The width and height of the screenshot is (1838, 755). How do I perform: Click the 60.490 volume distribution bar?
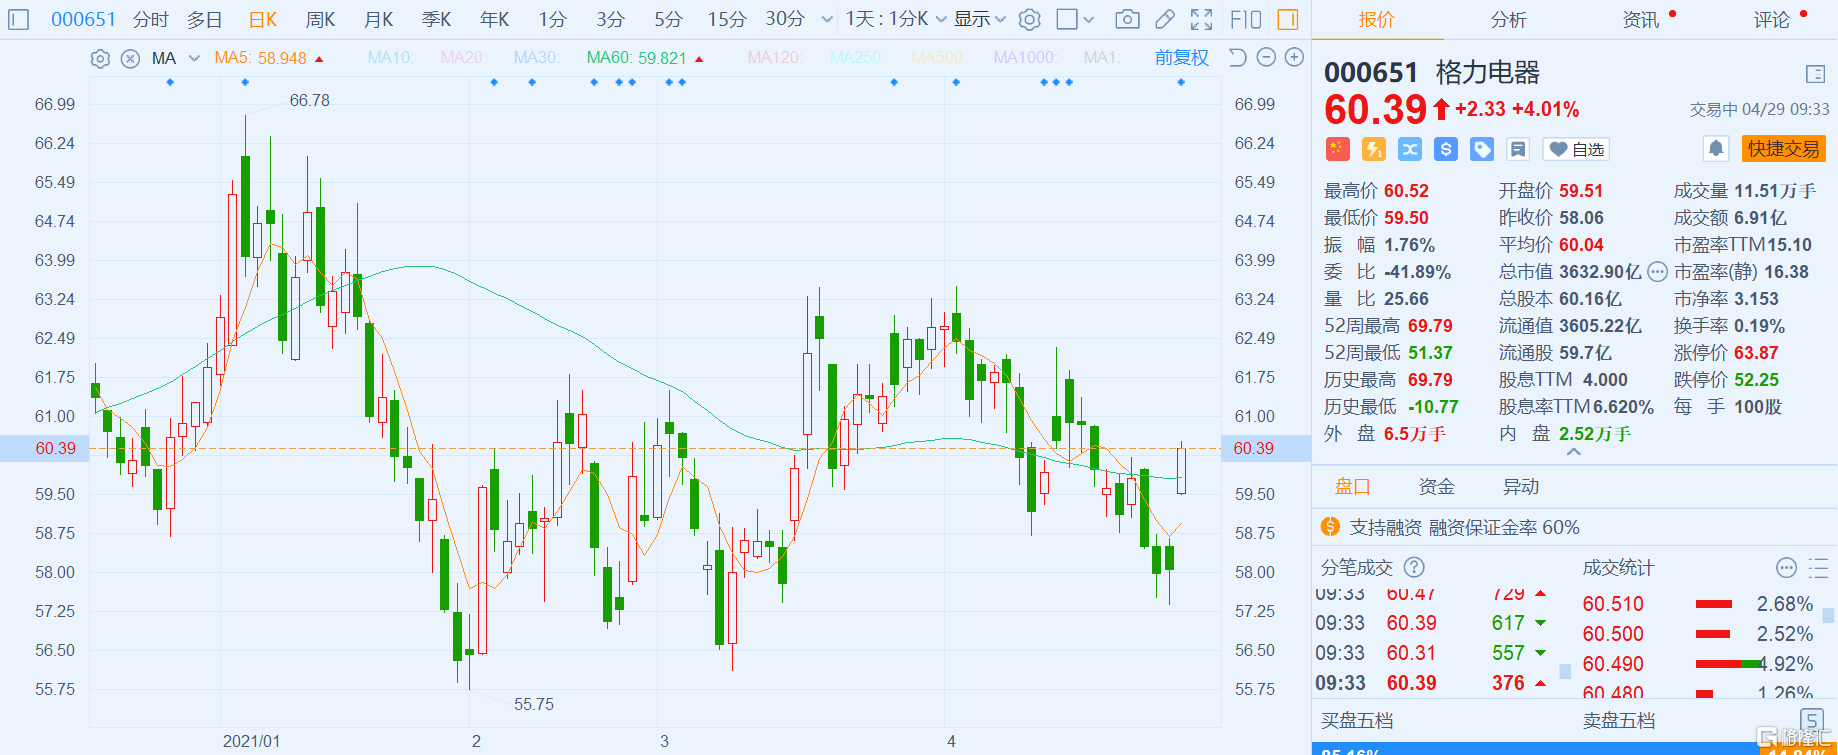click(x=1730, y=664)
